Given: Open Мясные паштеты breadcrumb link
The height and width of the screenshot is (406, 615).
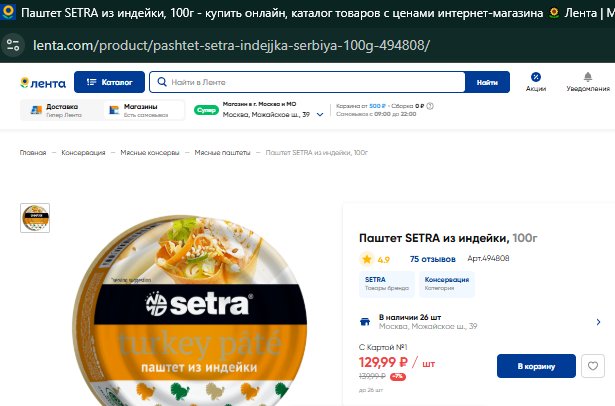Looking at the screenshot, I should tap(222, 153).
